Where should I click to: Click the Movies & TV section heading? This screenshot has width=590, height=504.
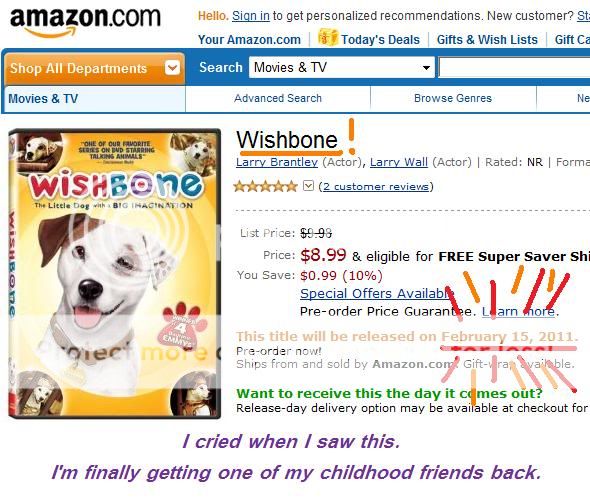(43, 99)
